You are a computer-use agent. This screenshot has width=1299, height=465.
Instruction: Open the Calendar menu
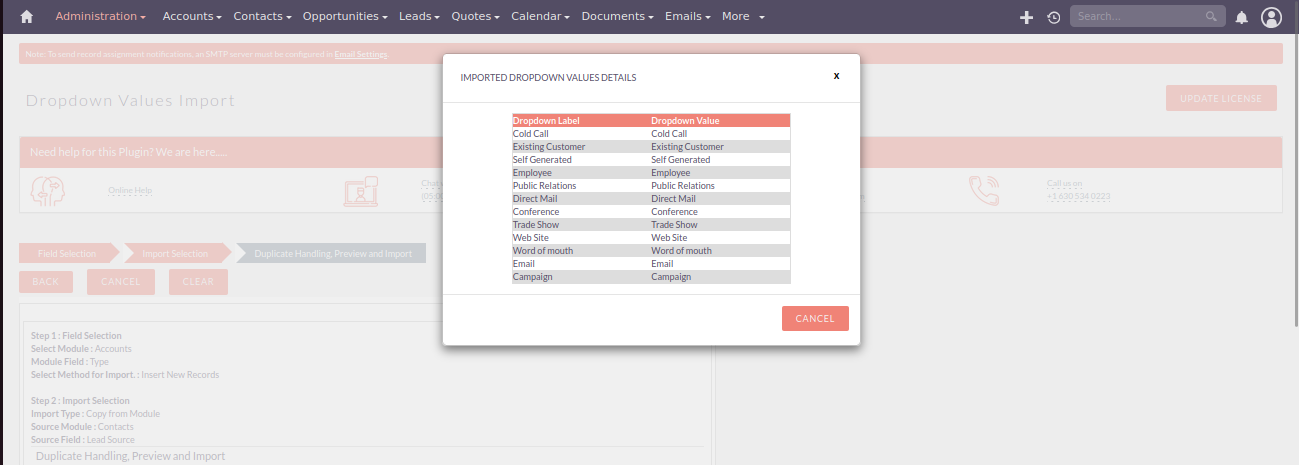pyautogui.click(x=540, y=17)
